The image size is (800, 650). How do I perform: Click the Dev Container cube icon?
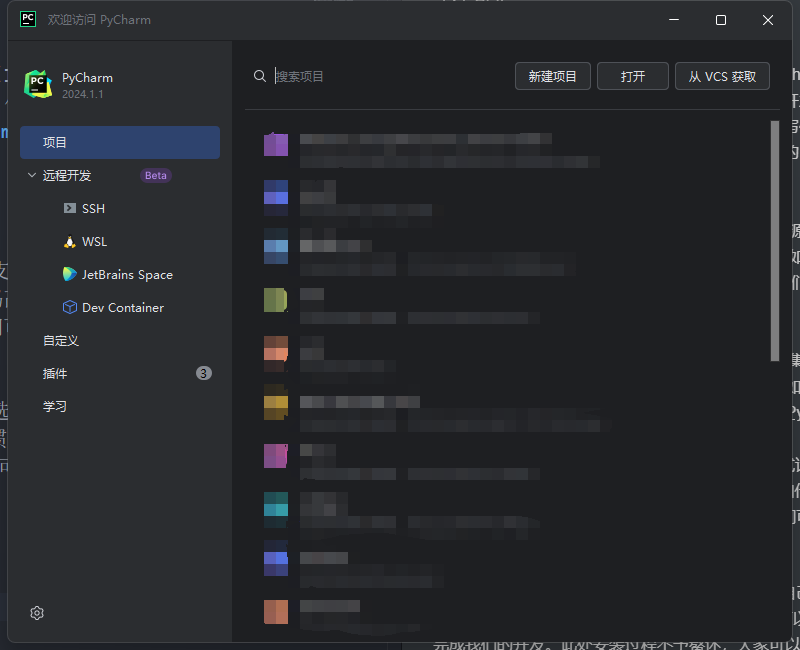point(69,307)
